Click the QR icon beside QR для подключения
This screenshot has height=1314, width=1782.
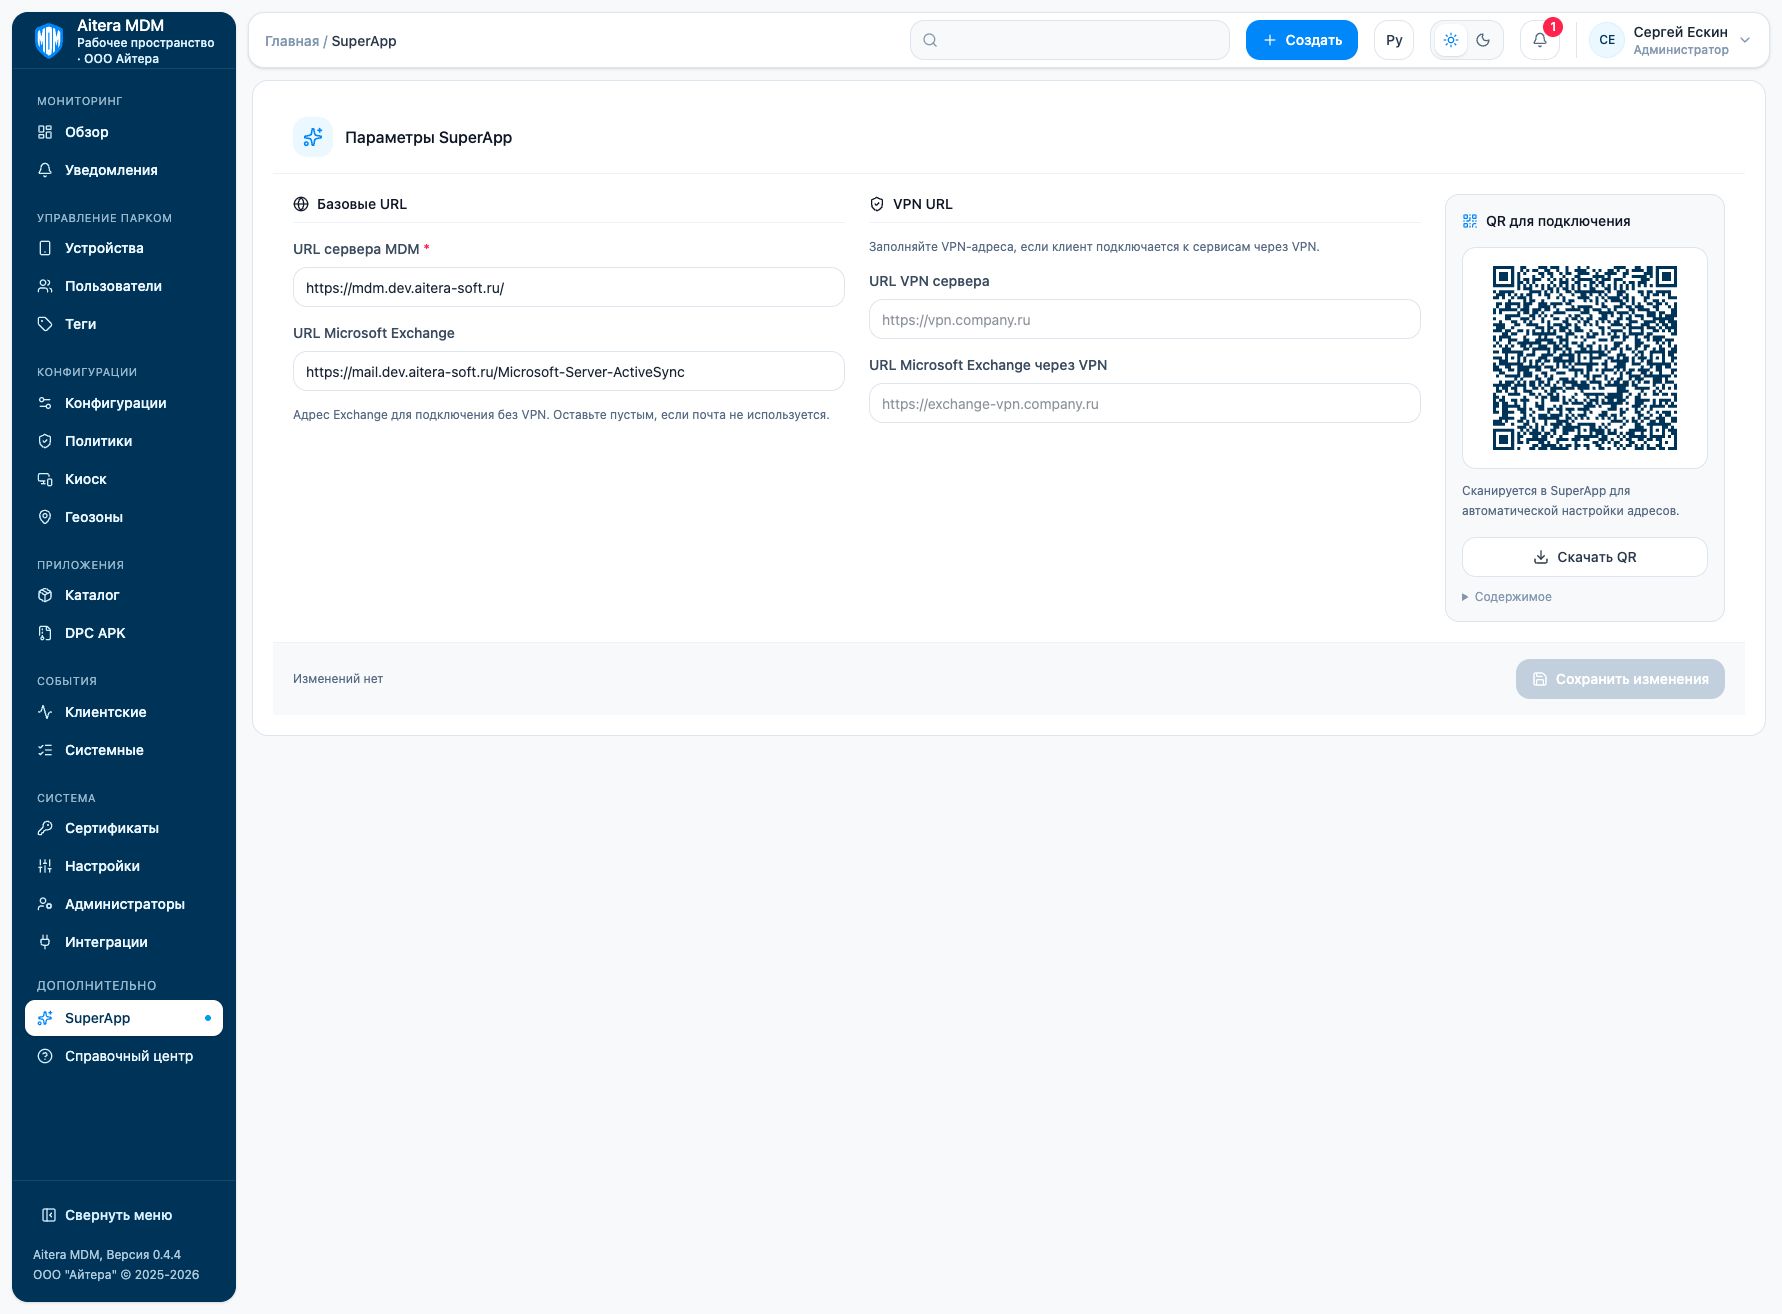[x=1470, y=221]
